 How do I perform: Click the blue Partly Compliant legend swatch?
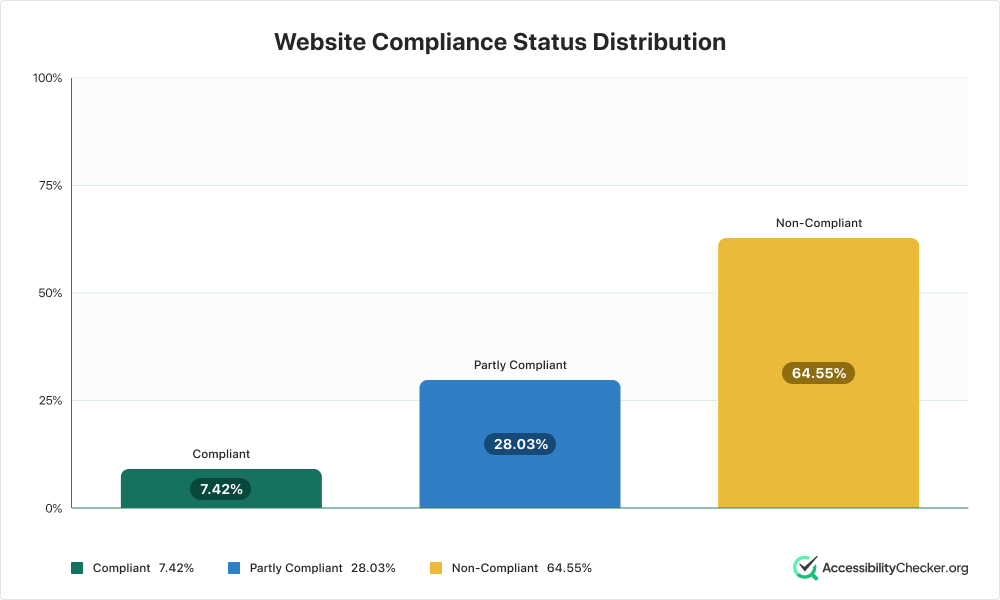(234, 567)
